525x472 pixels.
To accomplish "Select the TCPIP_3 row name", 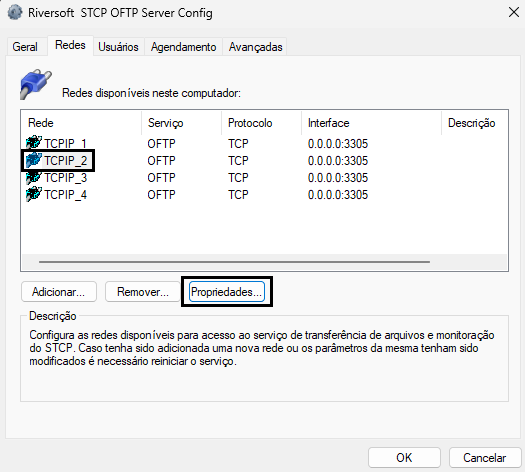I will pyautogui.click(x=65, y=178).
